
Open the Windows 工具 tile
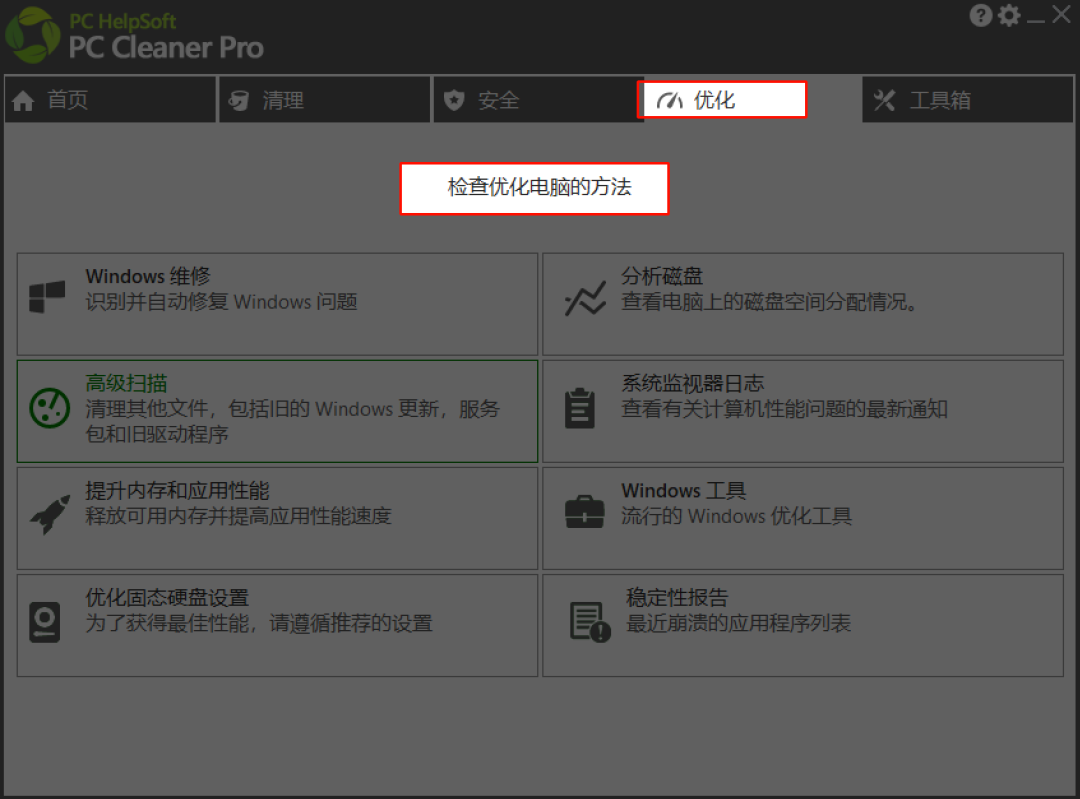point(803,519)
